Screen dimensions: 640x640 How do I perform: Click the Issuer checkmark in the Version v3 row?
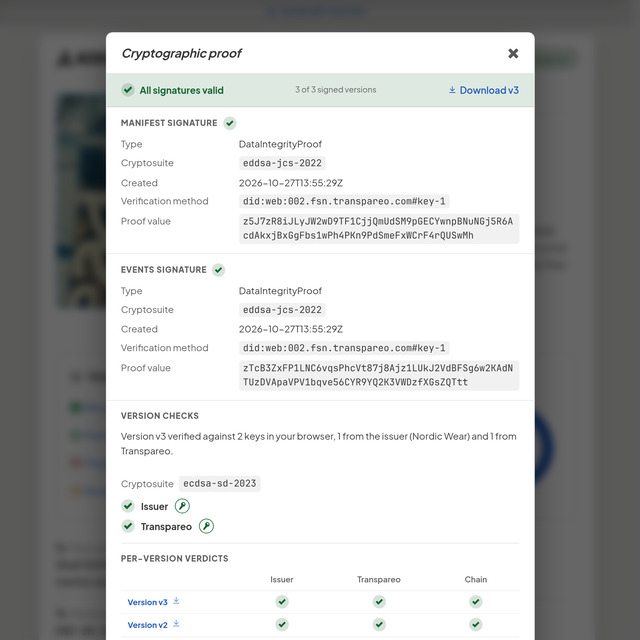[x=282, y=602]
